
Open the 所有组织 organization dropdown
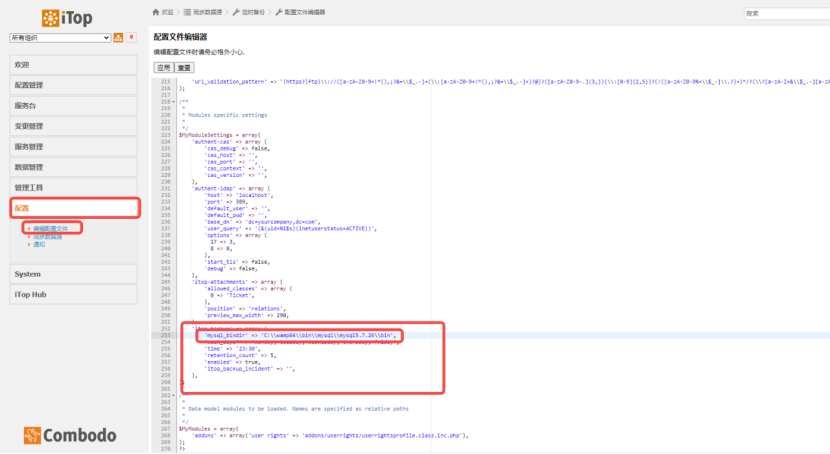60,38
